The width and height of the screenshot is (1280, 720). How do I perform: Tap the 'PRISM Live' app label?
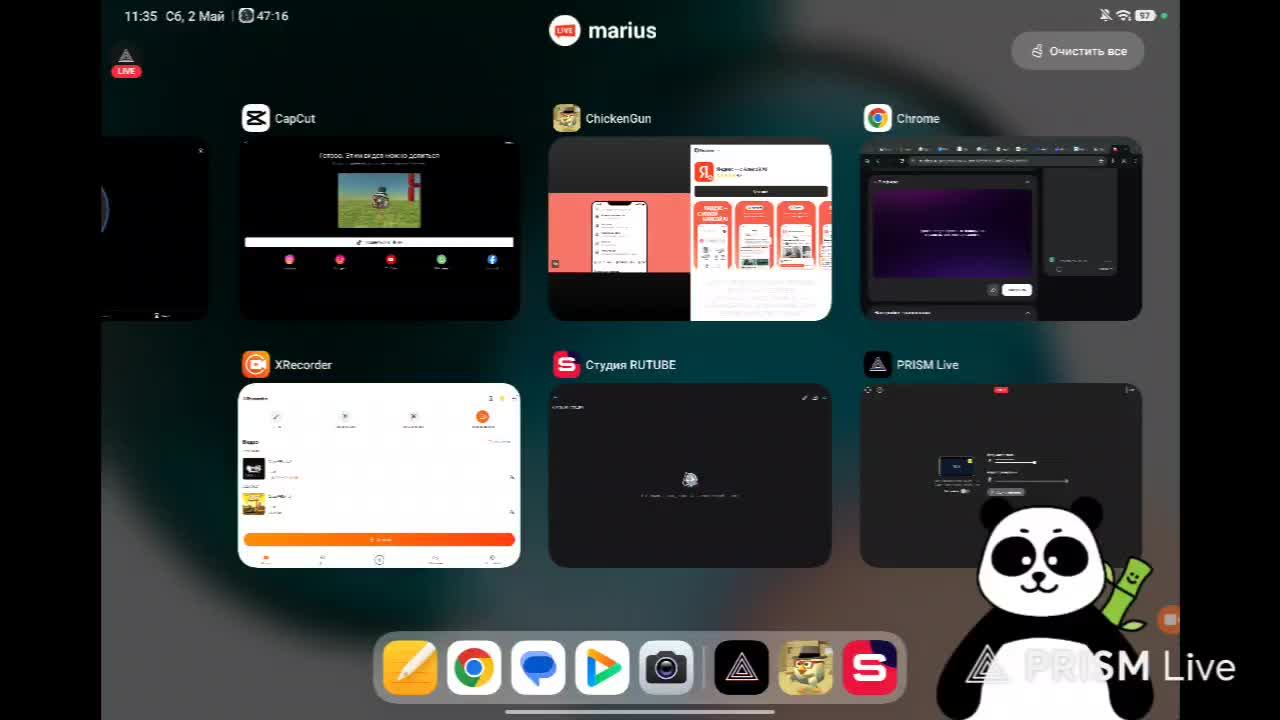[928, 365]
